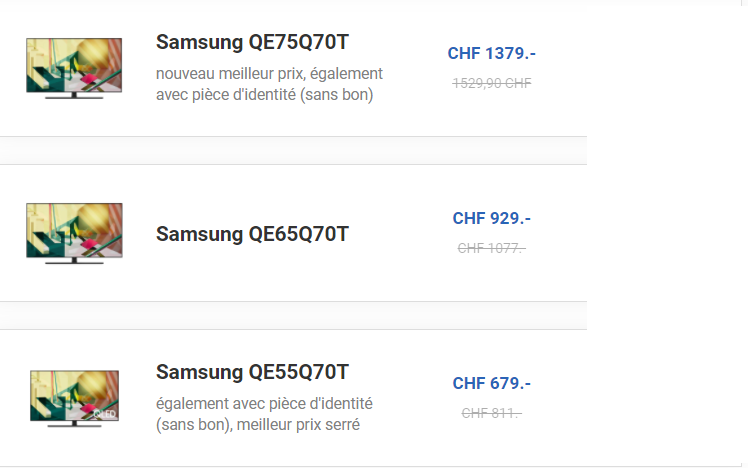Click the TV stand in the QE65Q70T image
Image resolution: width=748 pixels, height=468 pixels.
coord(74,261)
